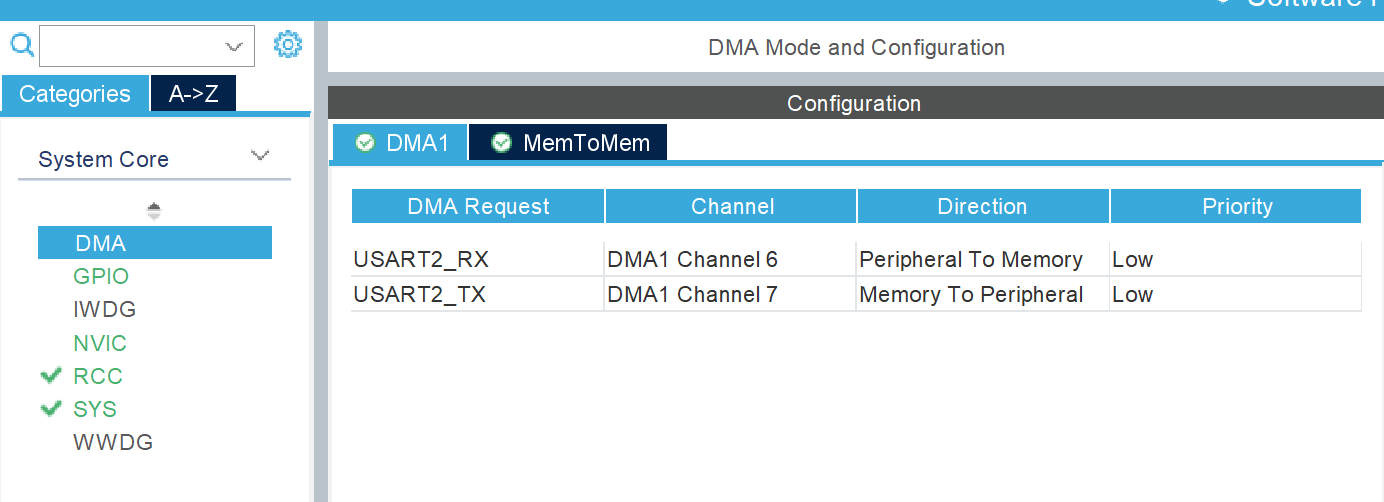Image resolution: width=1384 pixels, height=502 pixels.
Task: Click the Low priority cell for USART2_RX
Action: [1235, 260]
